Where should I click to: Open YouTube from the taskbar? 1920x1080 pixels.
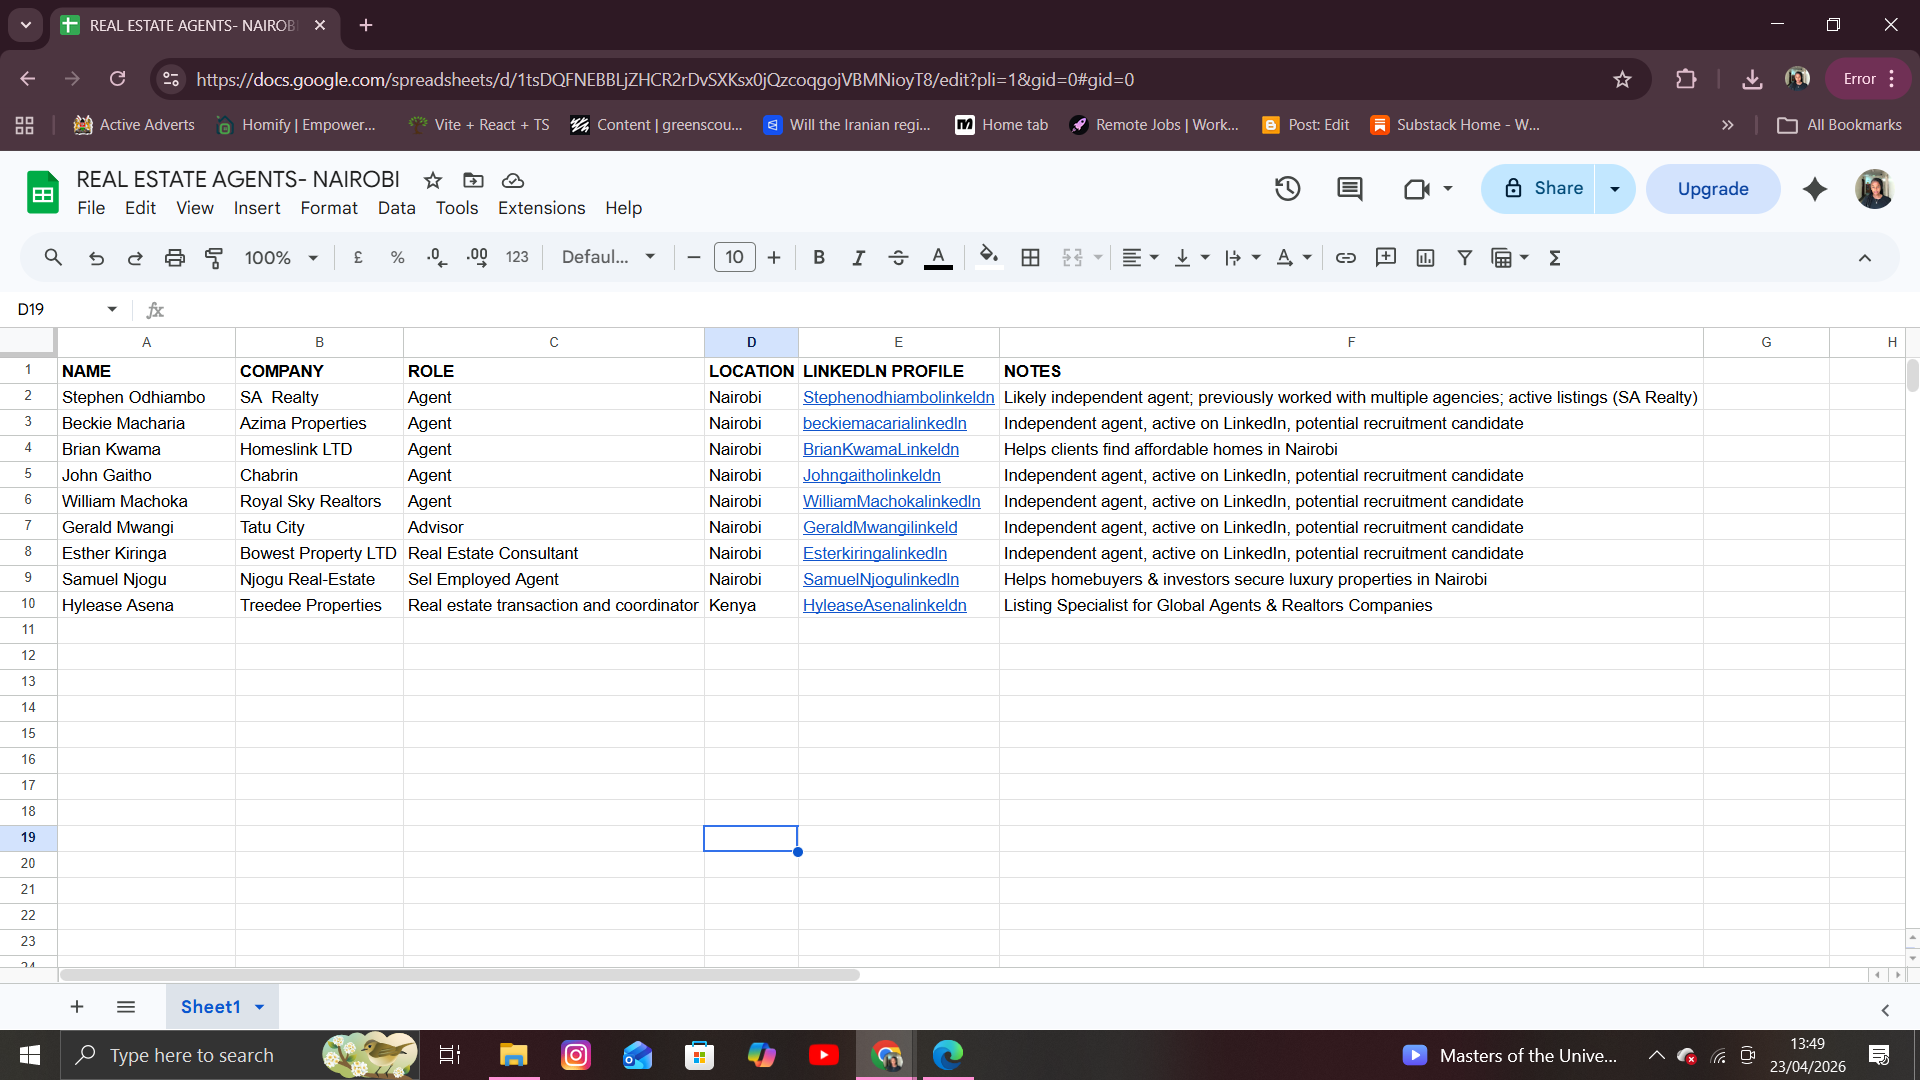pyautogui.click(x=824, y=1055)
